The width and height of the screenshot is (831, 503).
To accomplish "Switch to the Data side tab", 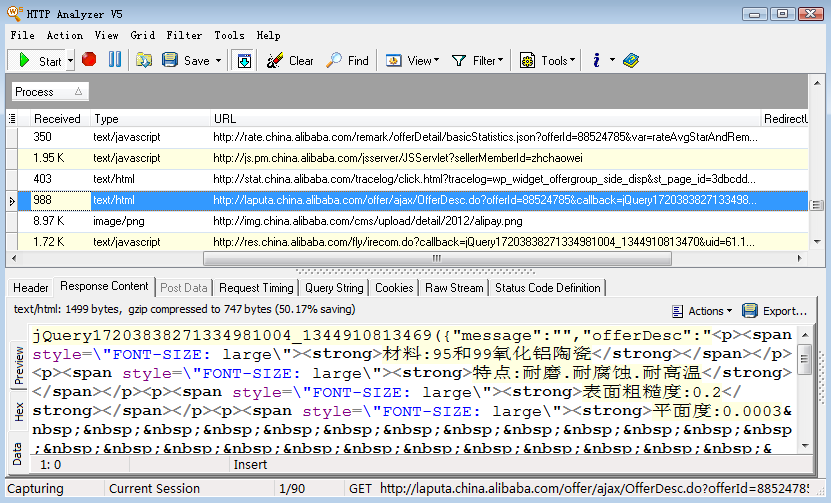I will coord(17,454).
